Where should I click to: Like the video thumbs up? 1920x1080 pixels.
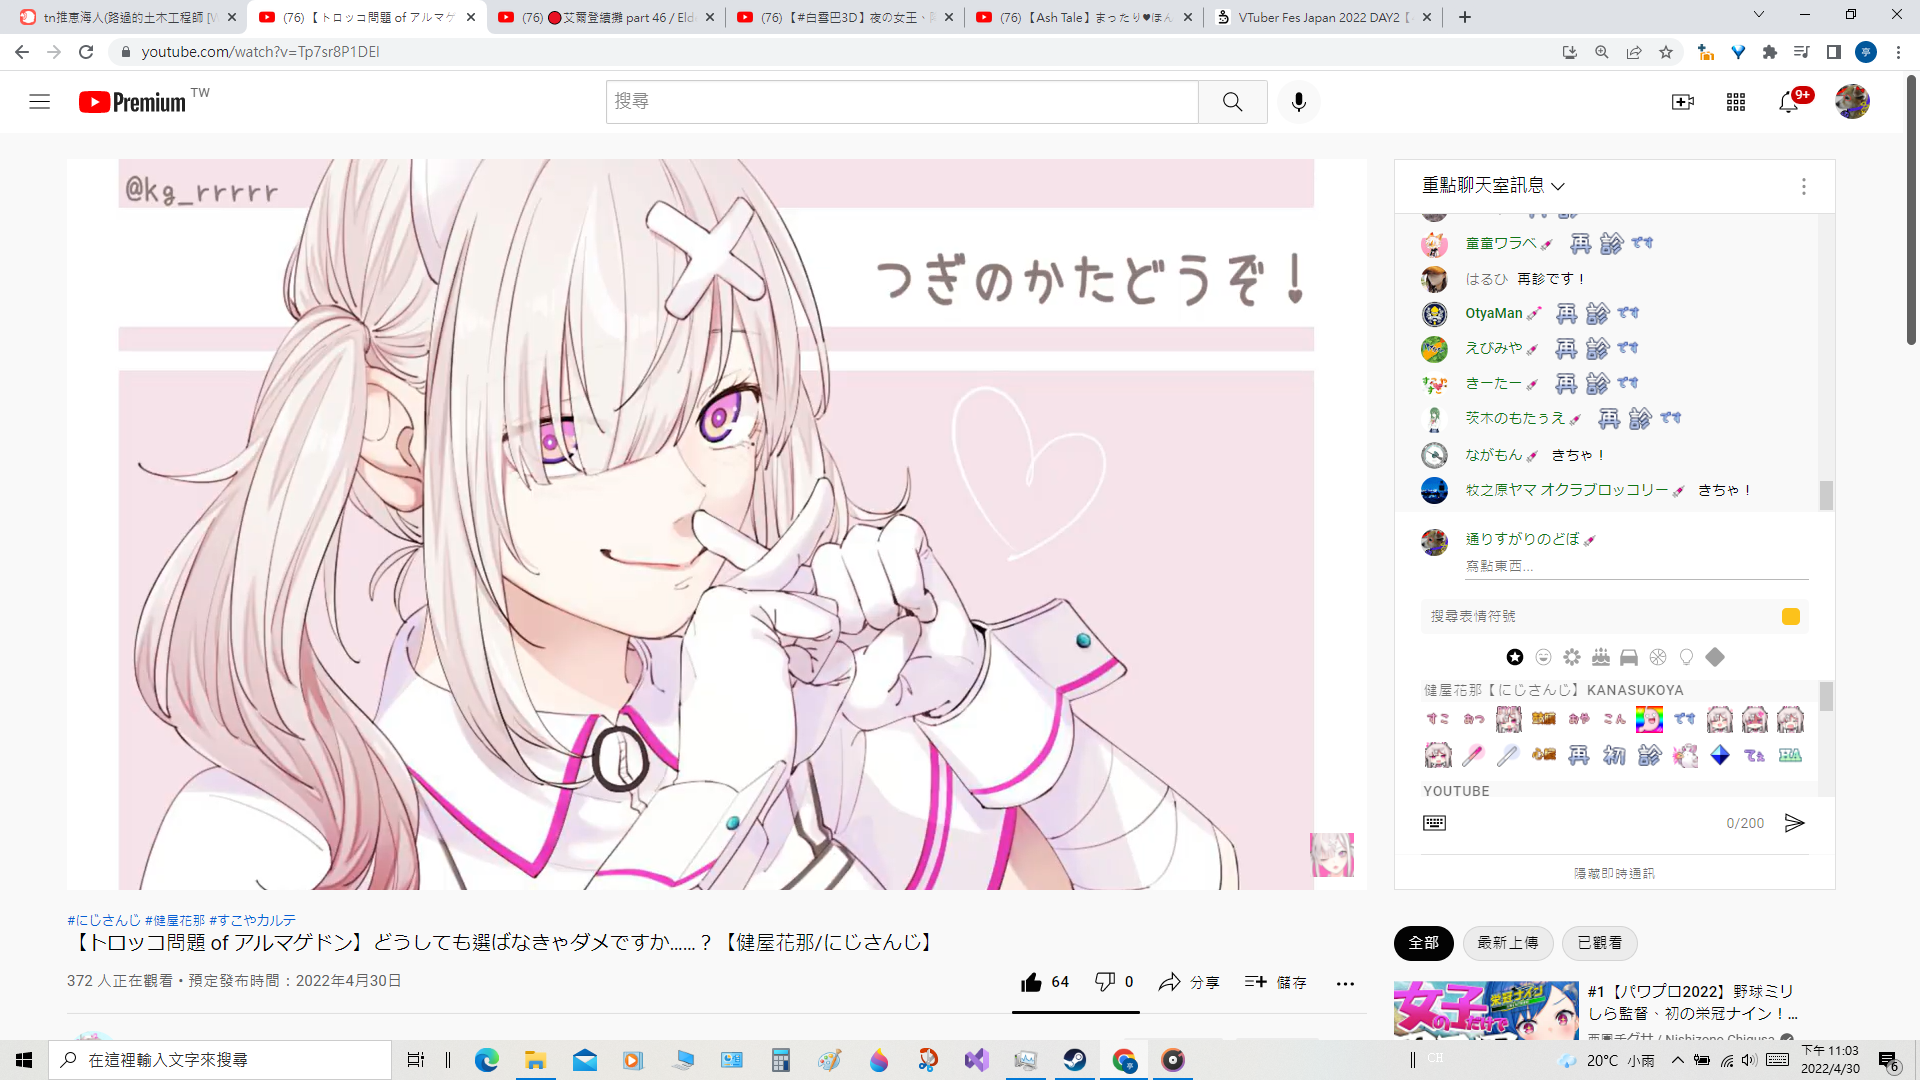click(x=1045, y=982)
